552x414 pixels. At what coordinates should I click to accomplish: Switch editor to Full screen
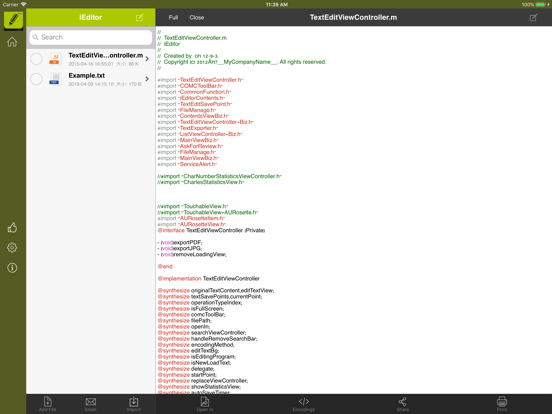pyautogui.click(x=173, y=18)
